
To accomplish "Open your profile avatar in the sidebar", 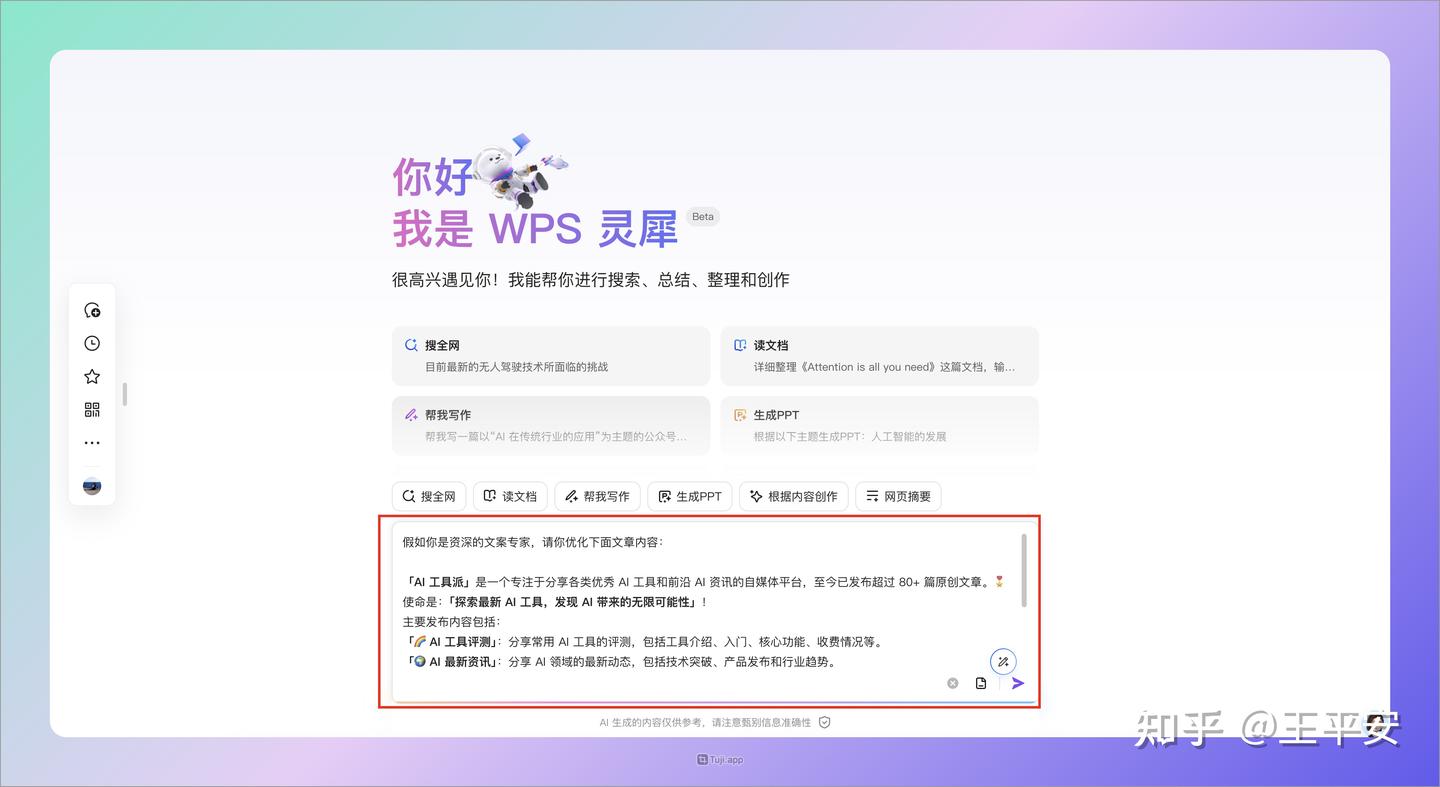I will [91, 487].
